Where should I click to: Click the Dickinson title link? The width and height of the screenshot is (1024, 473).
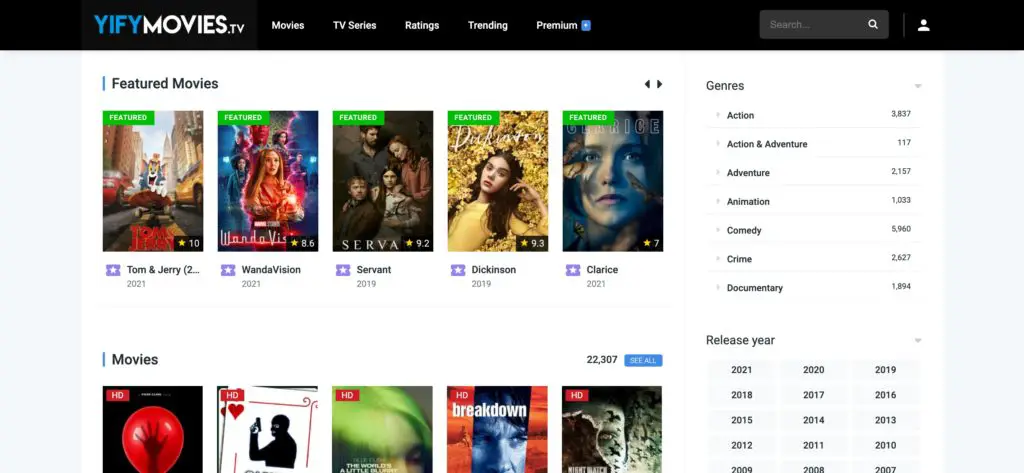[494, 270]
